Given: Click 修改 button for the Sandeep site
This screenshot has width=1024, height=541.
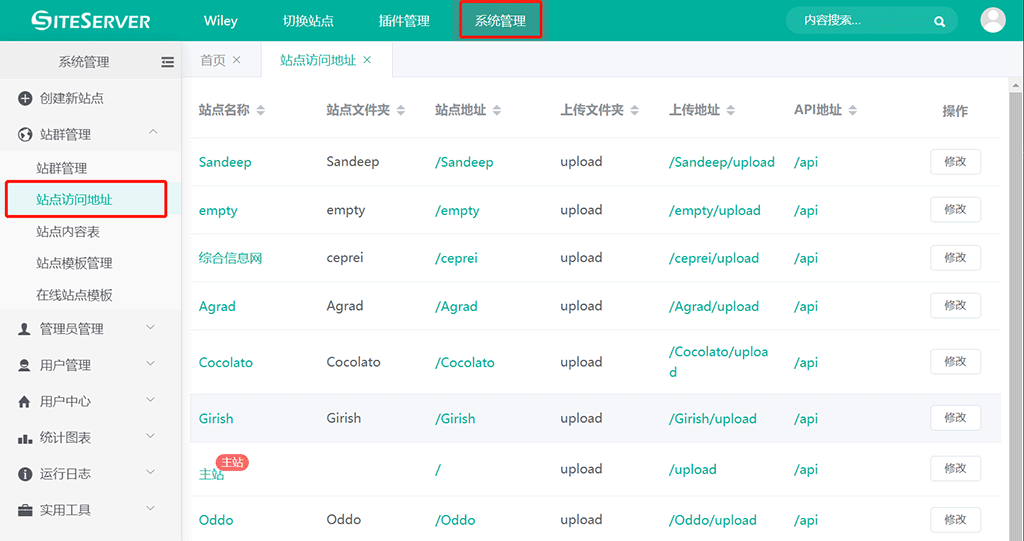Looking at the screenshot, I should 955,162.
